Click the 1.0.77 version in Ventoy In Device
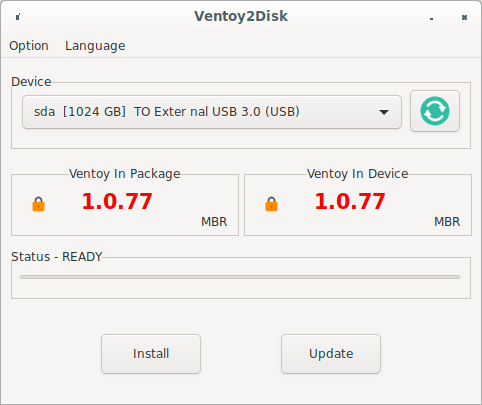 pos(350,201)
